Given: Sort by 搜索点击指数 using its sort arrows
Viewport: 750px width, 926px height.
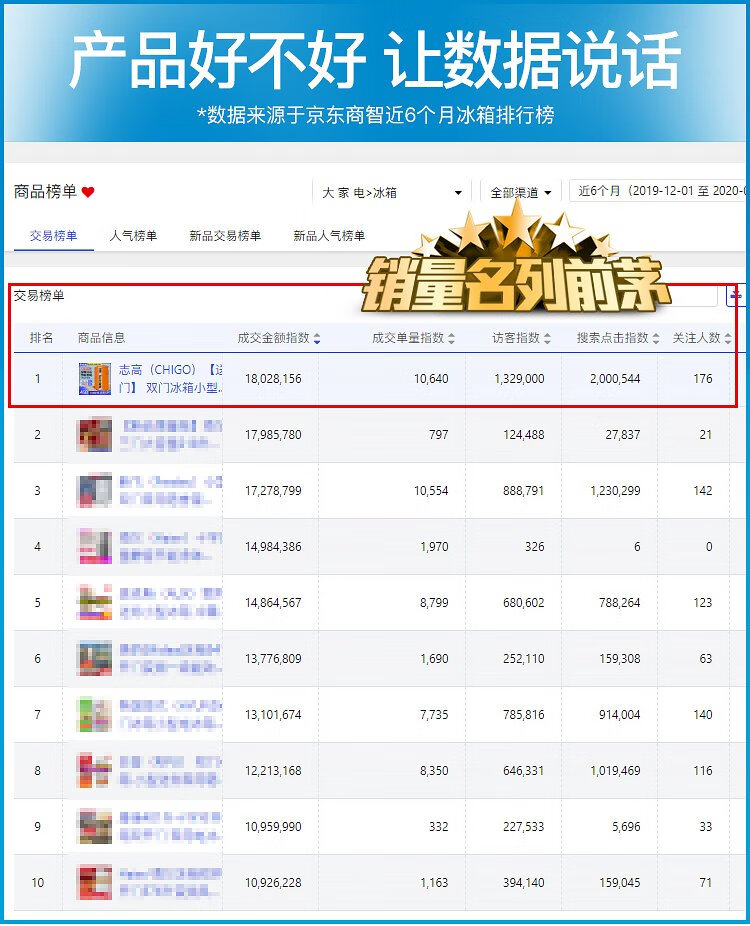Looking at the screenshot, I should point(656,339).
